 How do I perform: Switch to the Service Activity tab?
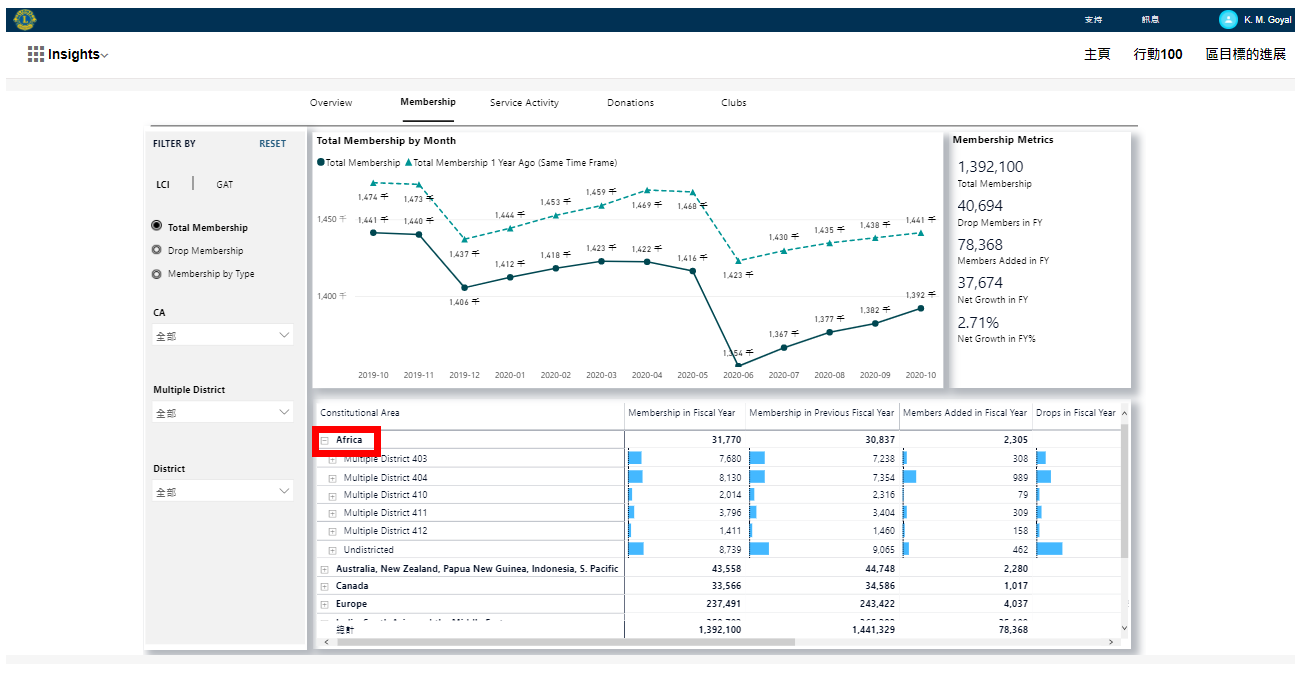click(x=524, y=103)
